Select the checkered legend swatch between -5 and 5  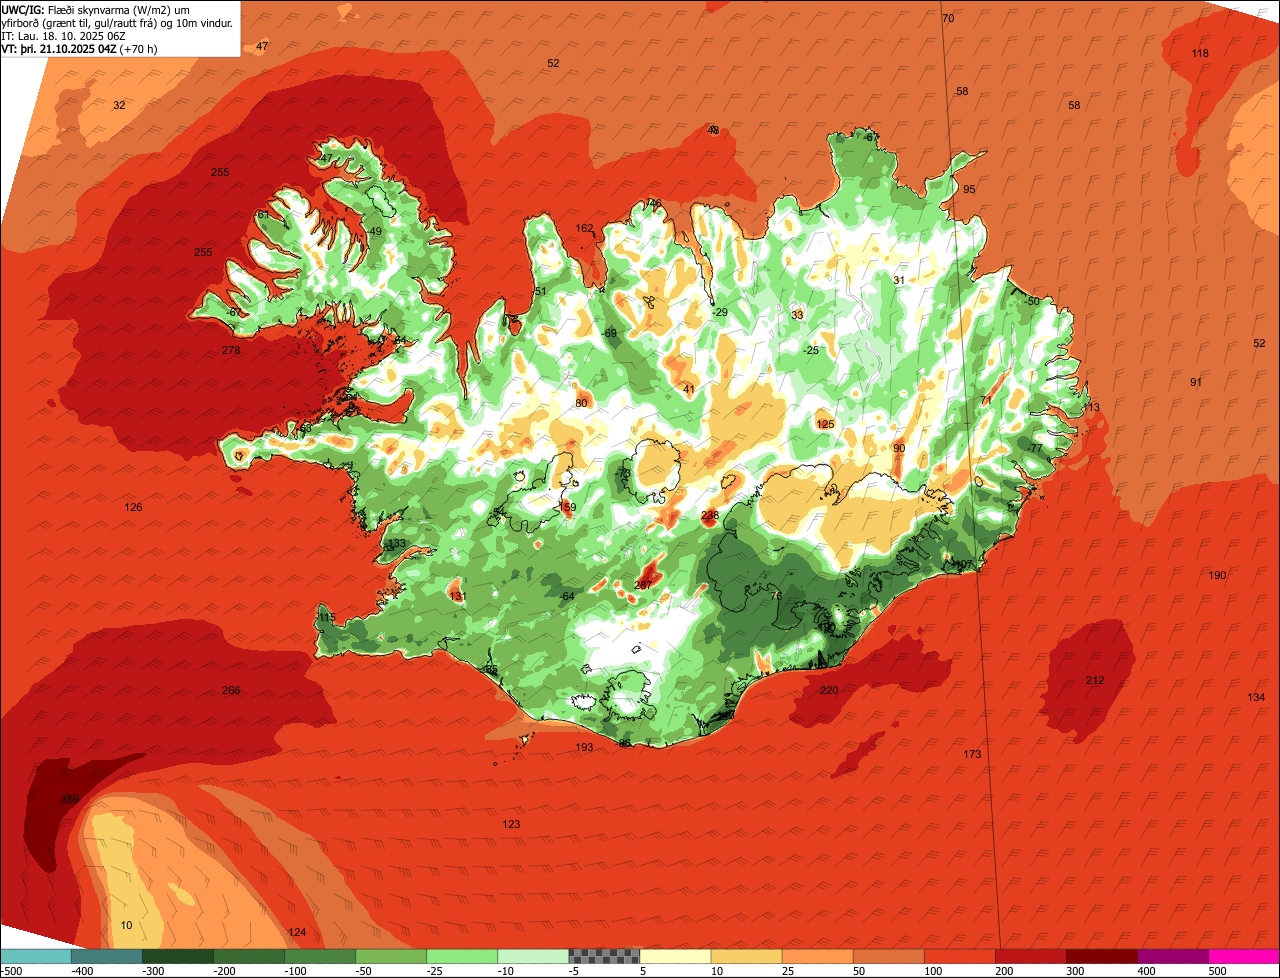pyautogui.click(x=604, y=956)
